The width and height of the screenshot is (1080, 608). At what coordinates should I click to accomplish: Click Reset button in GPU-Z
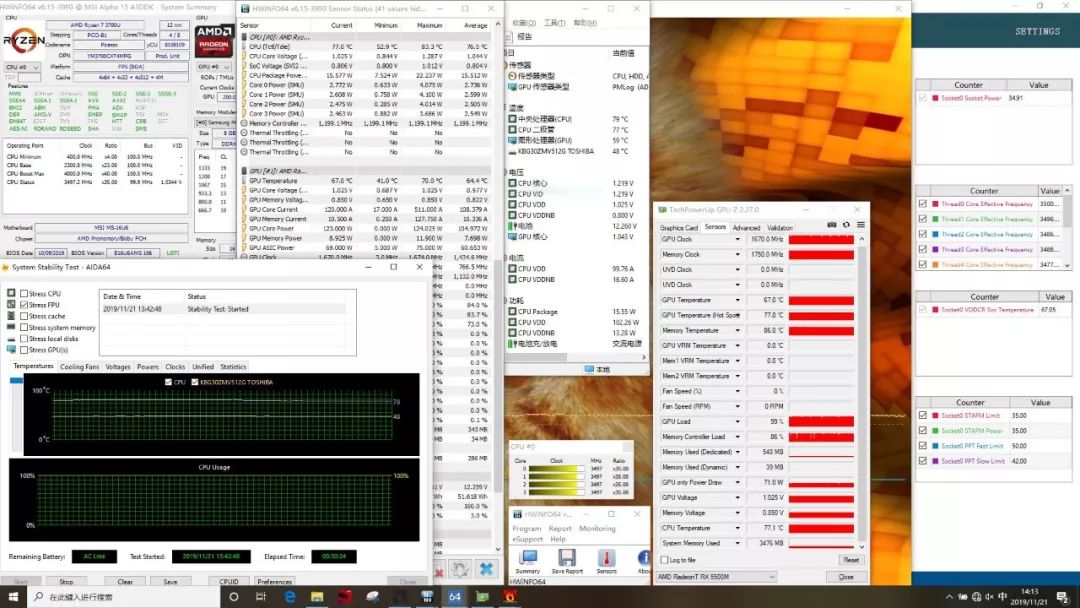(x=849, y=560)
